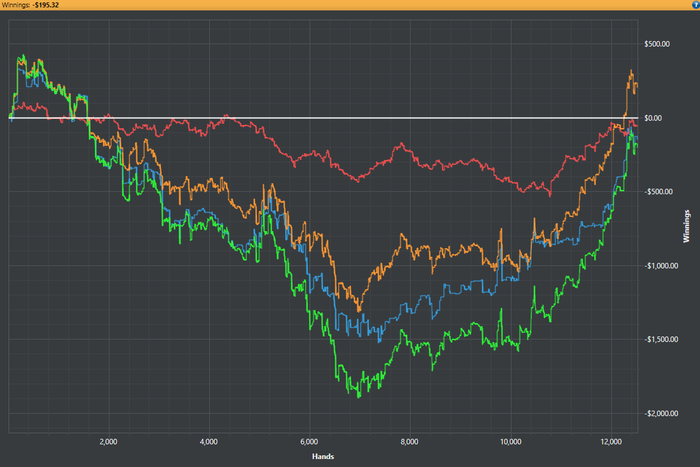700x467 pixels.
Task: Click the 6,000 hands axis label
Action: (x=309, y=442)
